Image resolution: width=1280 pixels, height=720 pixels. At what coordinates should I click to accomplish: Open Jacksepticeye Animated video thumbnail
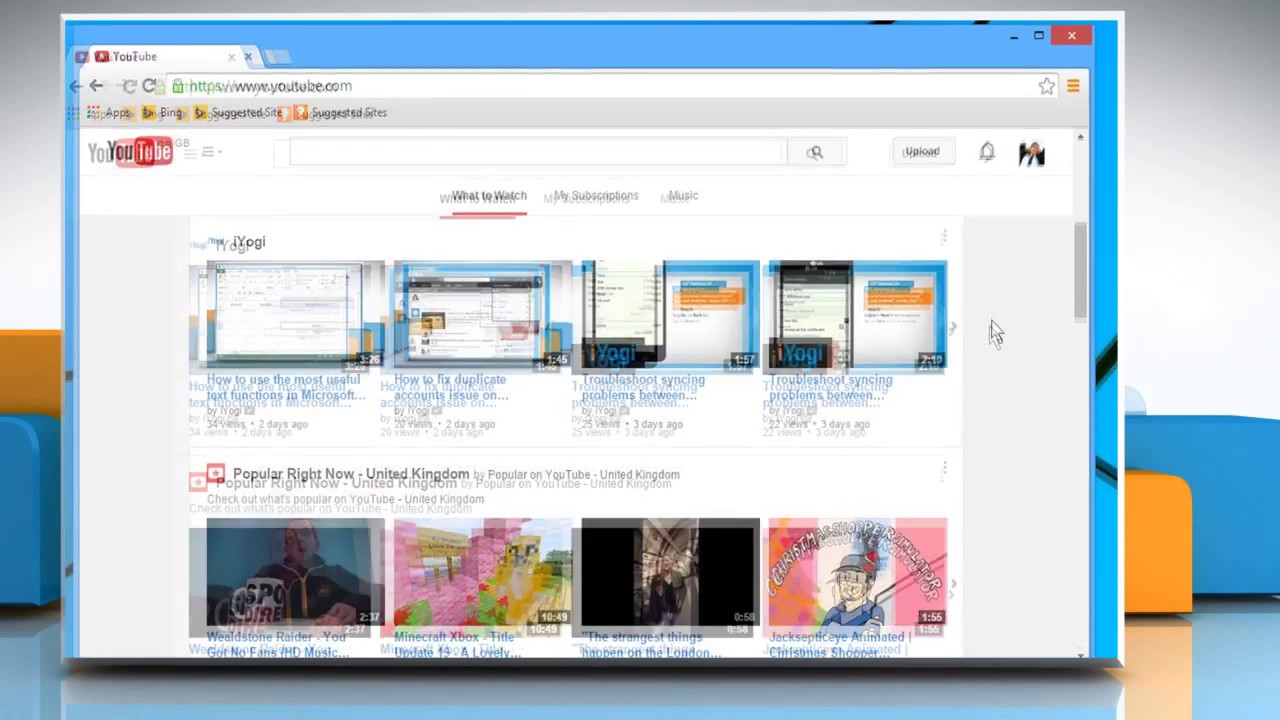tap(858, 573)
